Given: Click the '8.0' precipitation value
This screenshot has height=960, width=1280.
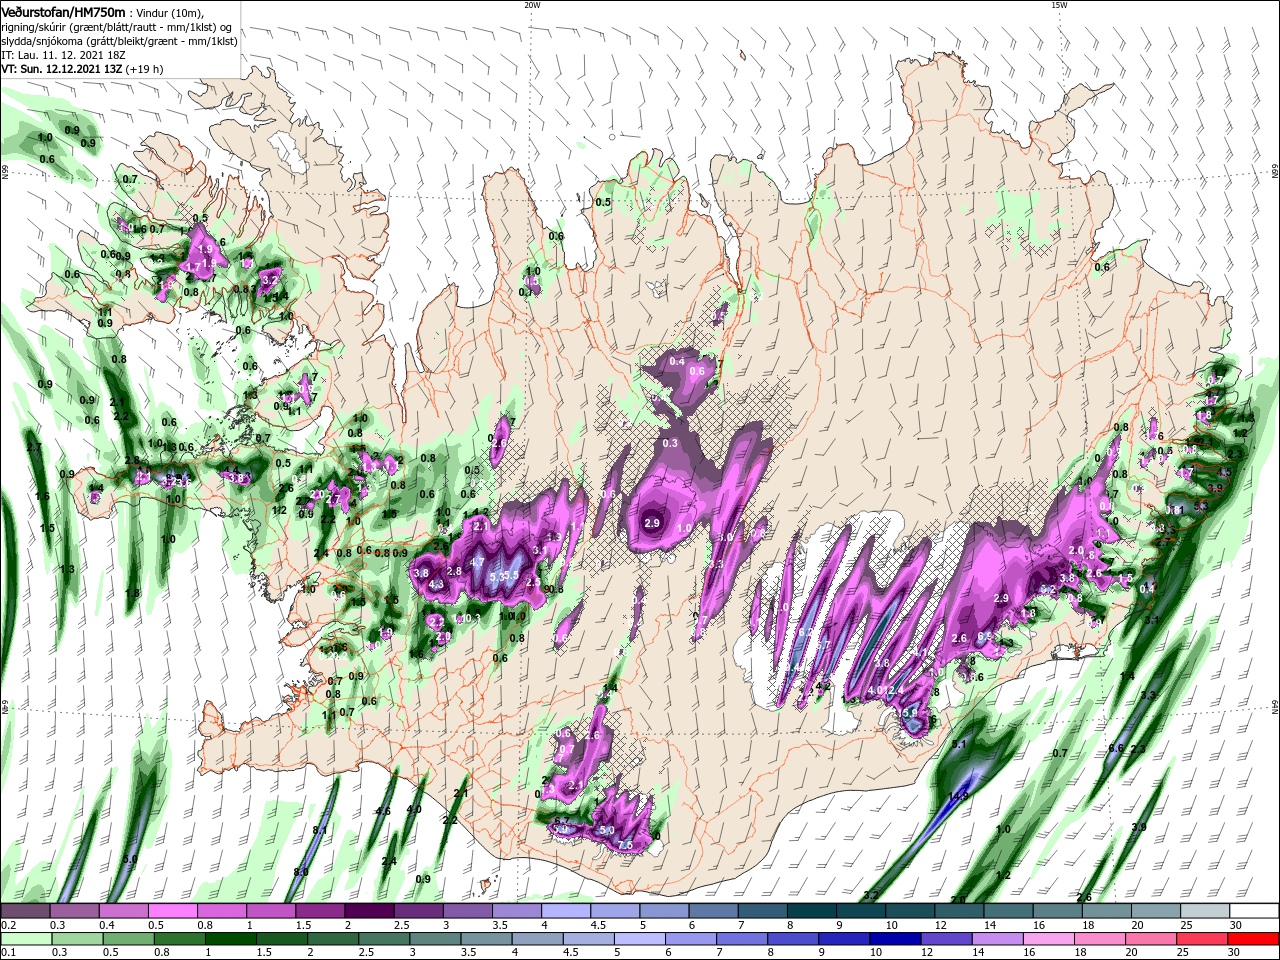Looking at the screenshot, I should tap(301, 872).
